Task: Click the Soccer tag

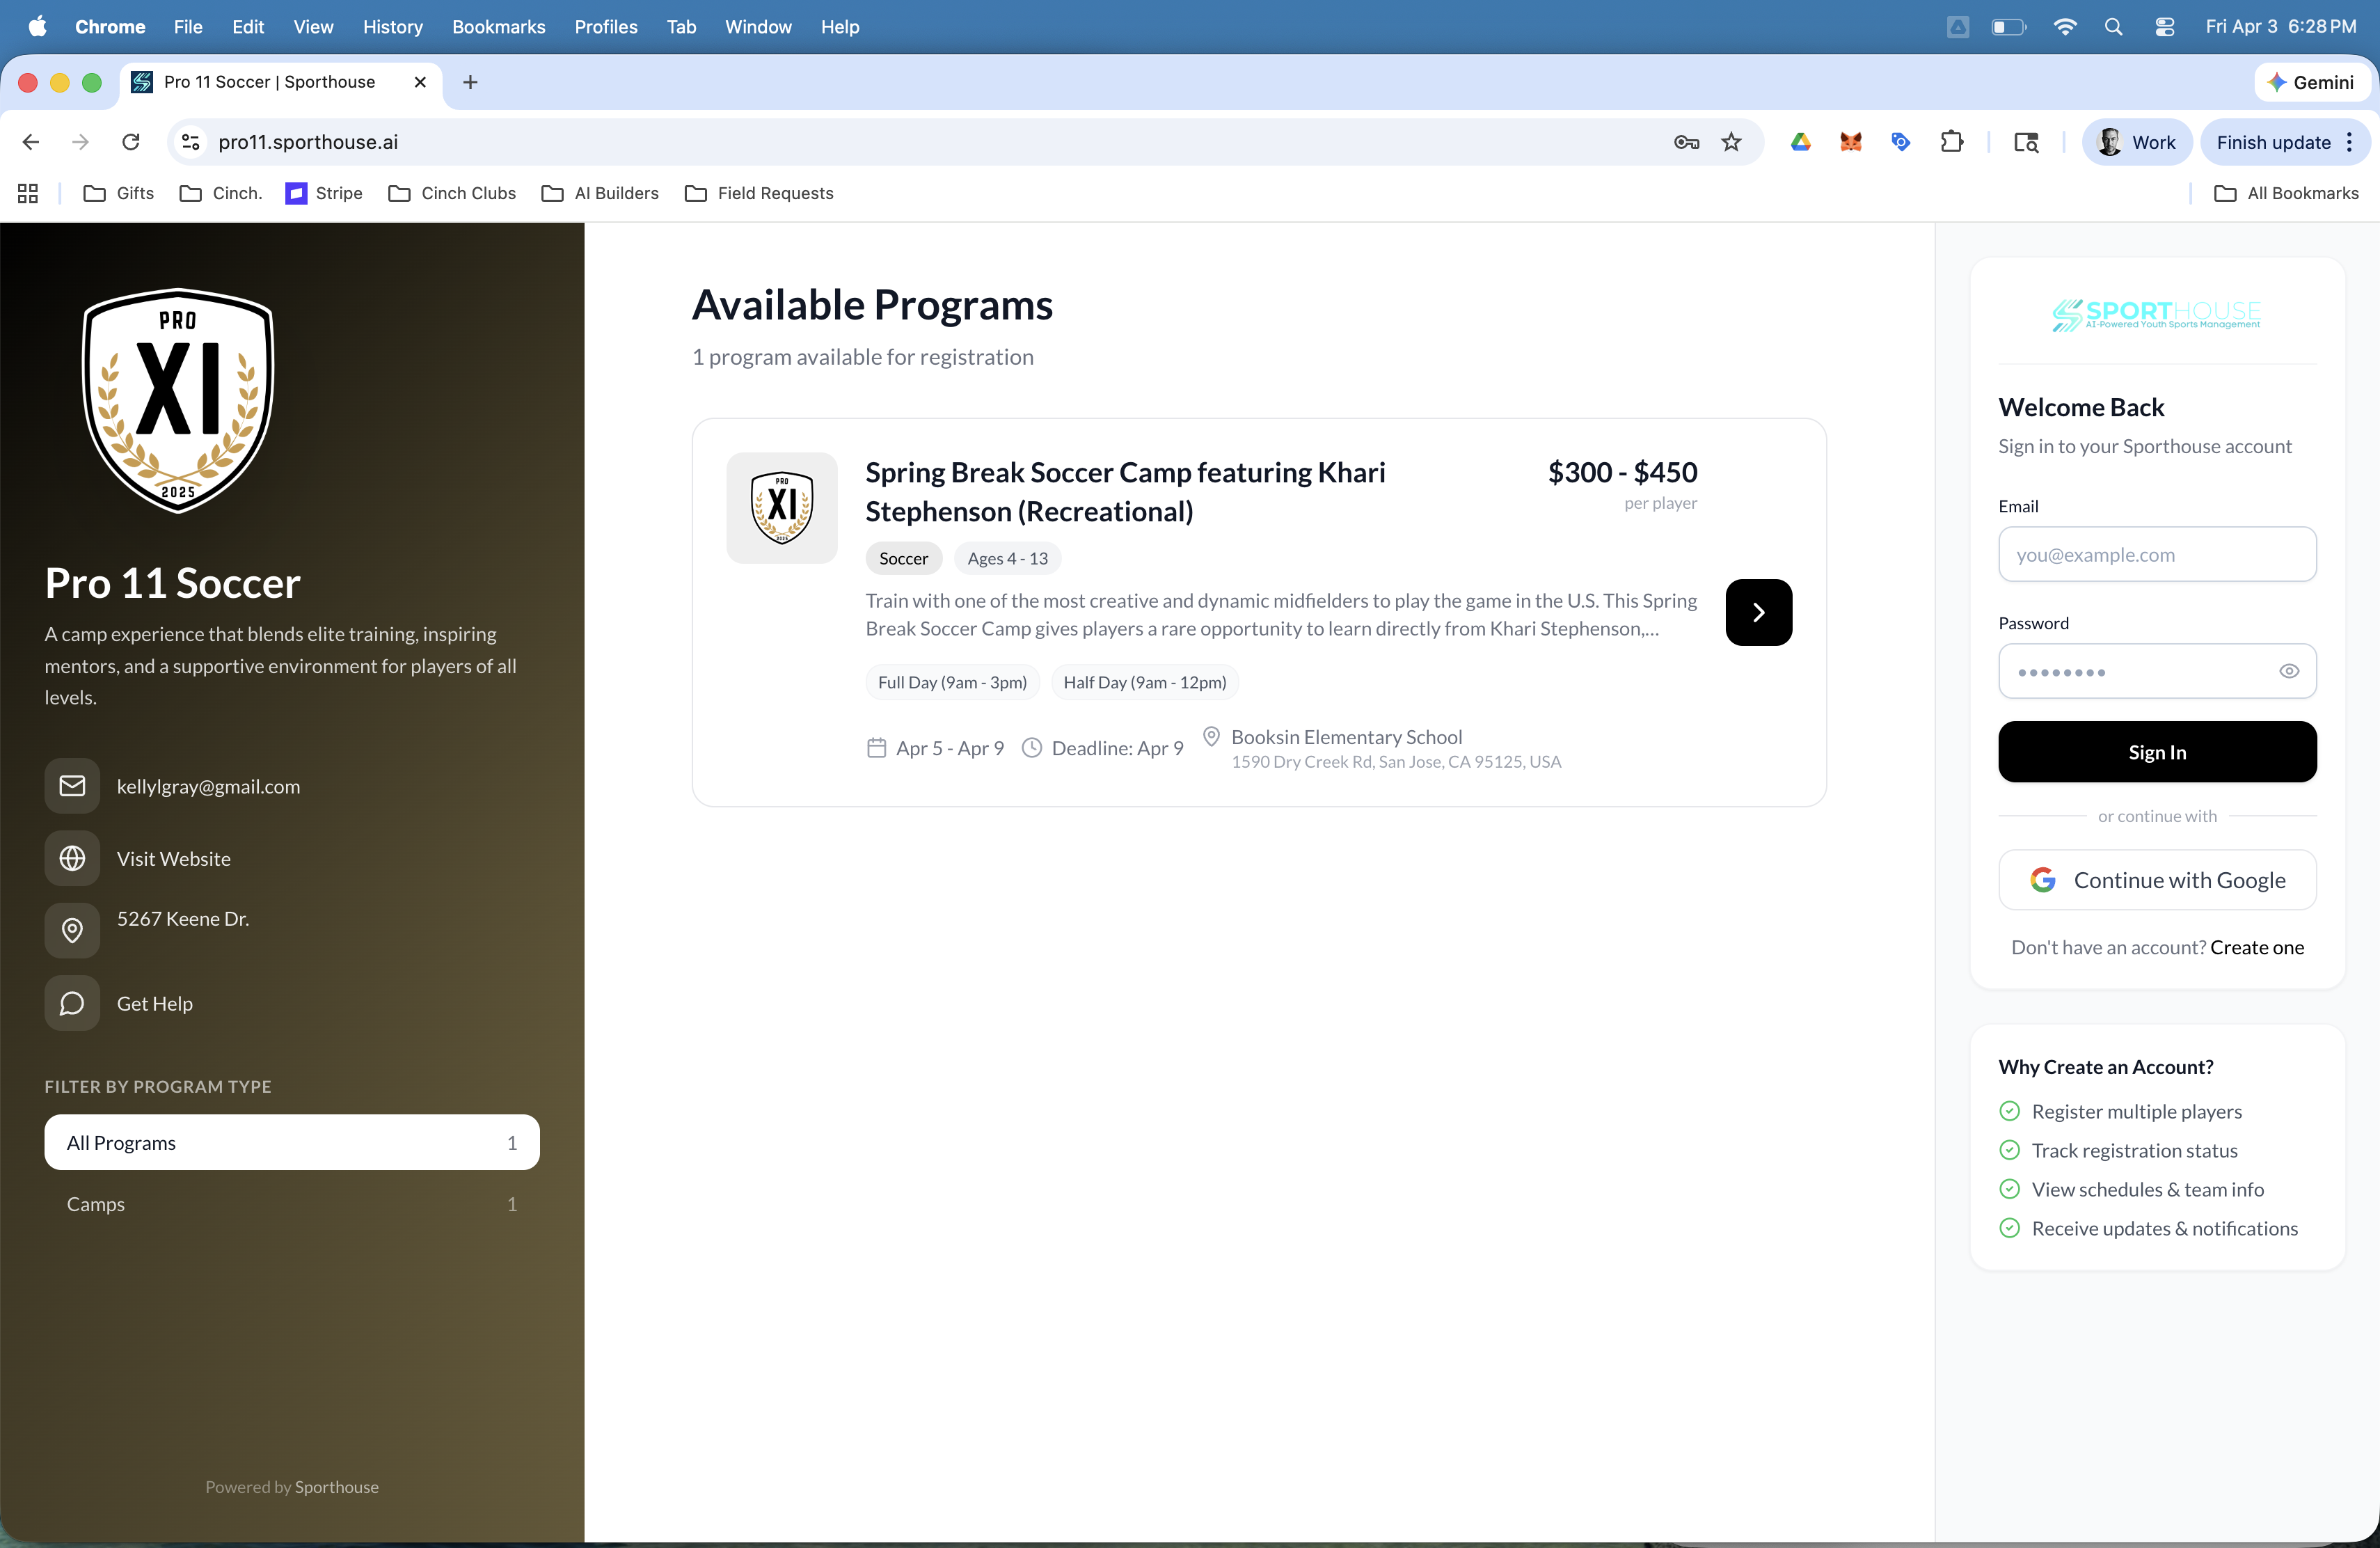Action: [903, 558]
